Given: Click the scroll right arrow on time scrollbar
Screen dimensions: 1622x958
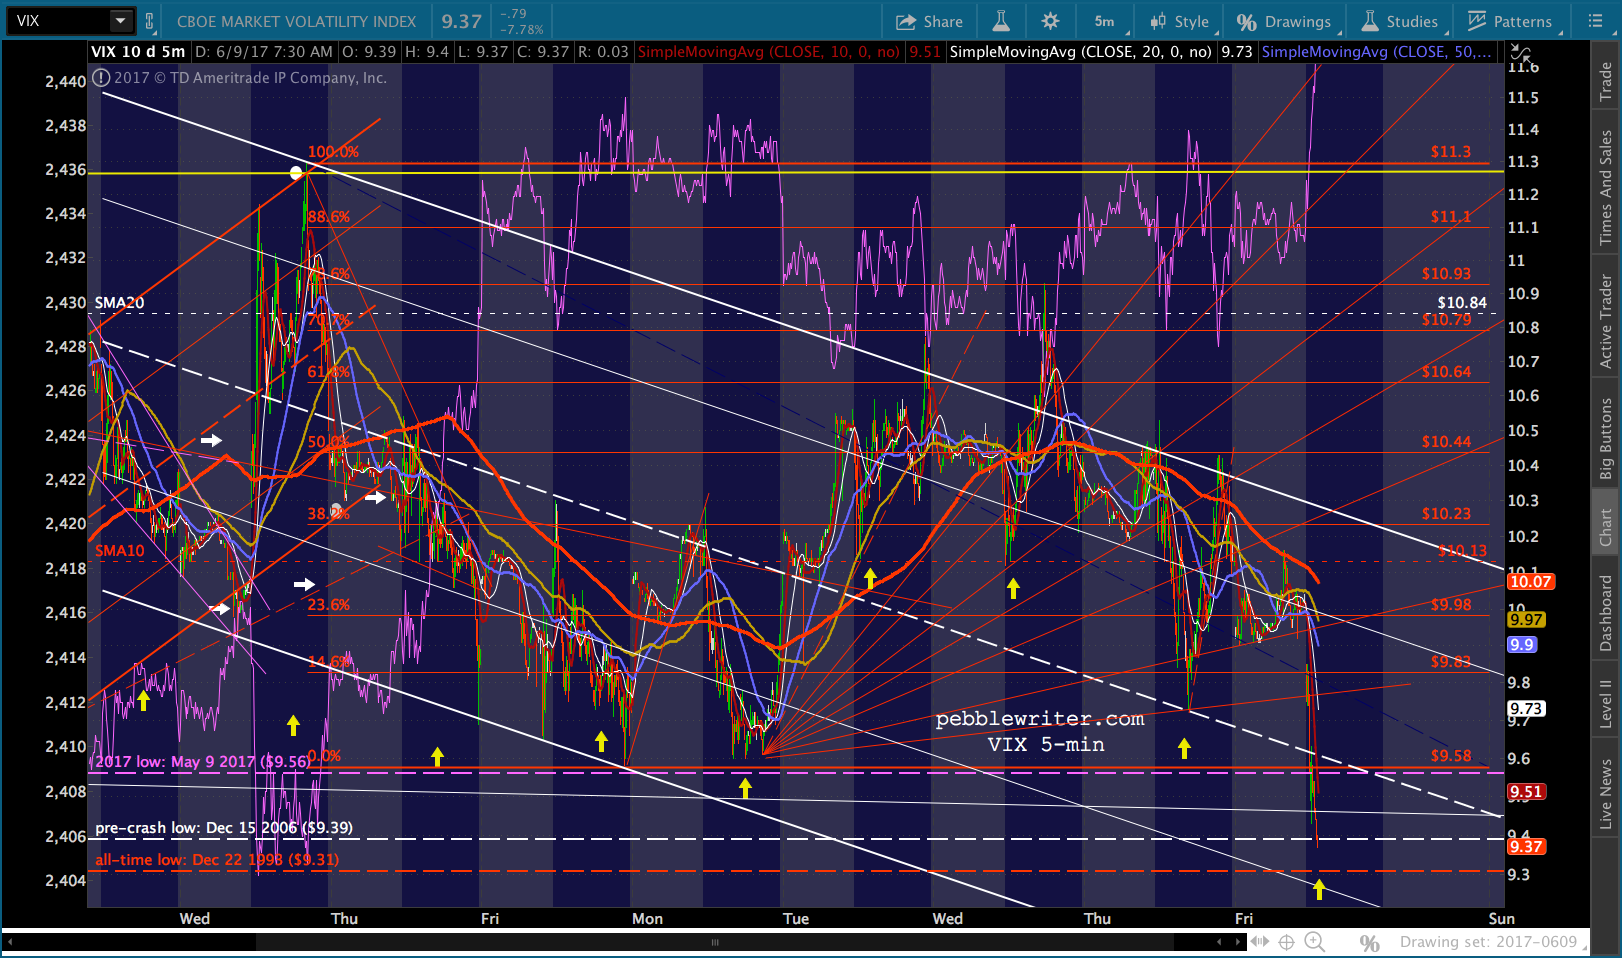Looking at the screenshot, I should pos(1239,942).
